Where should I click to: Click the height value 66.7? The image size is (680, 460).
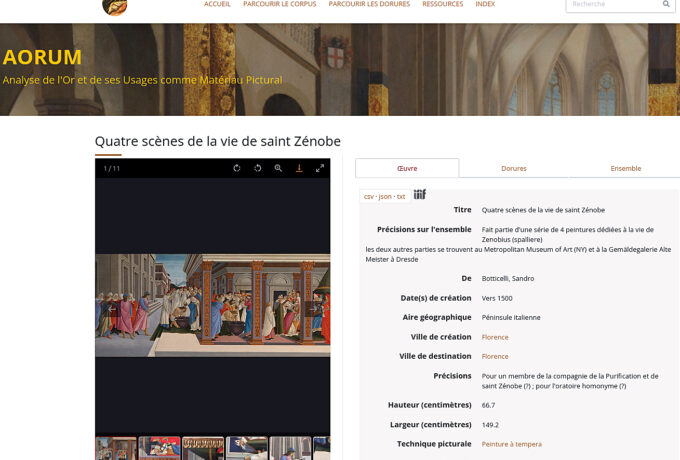coord(488,405)
